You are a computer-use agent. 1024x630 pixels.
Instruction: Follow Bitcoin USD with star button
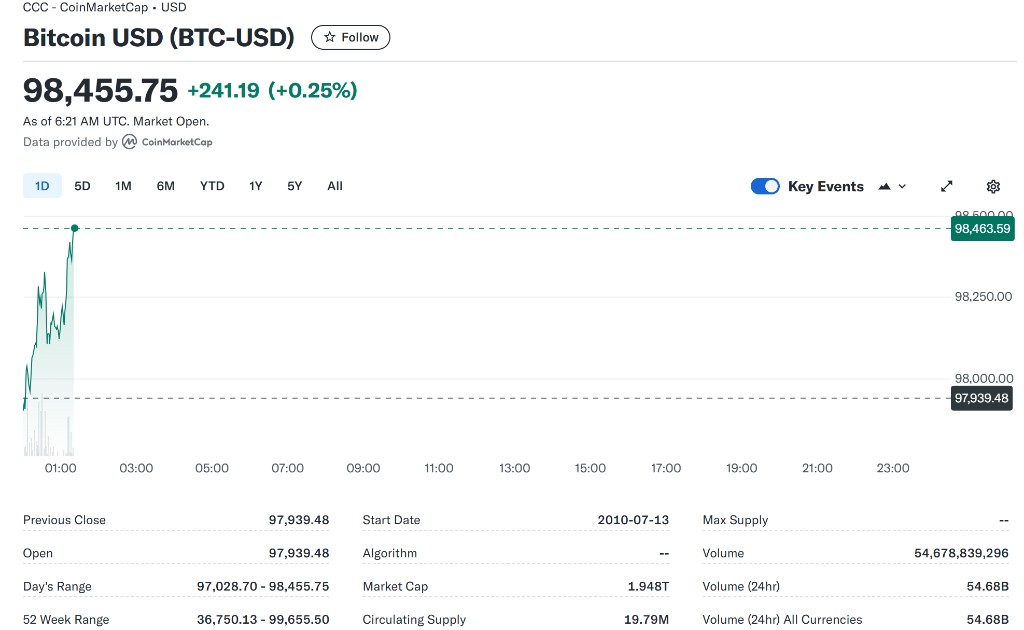(x=351, y=38)
